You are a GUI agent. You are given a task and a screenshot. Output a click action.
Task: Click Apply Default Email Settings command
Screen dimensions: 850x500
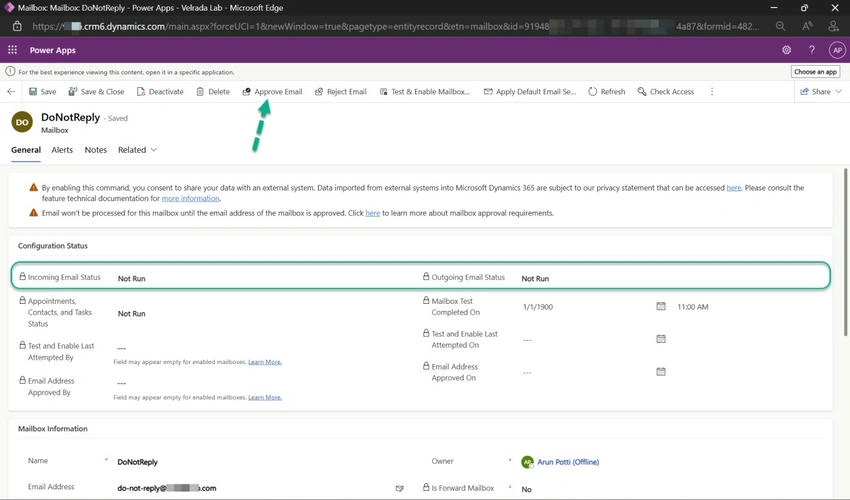530,92
